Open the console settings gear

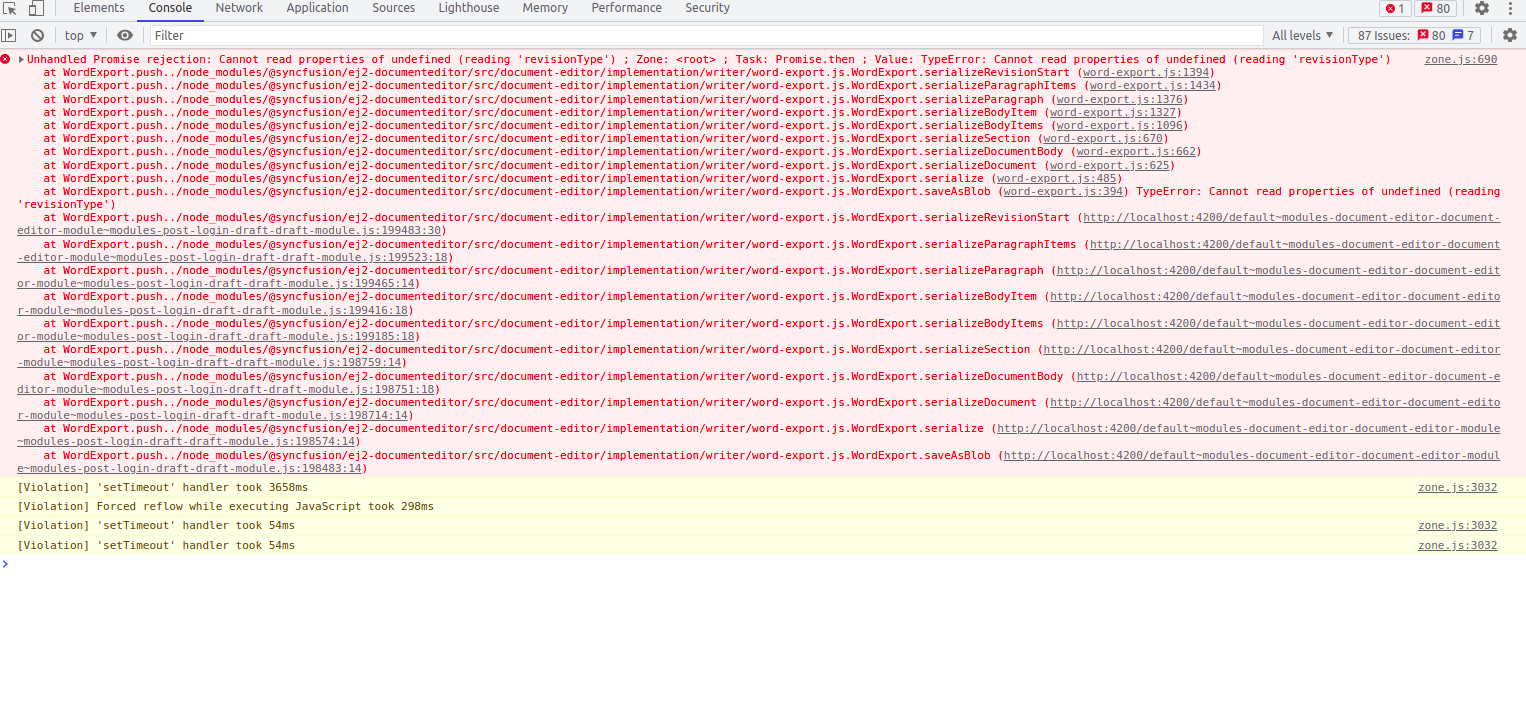coord(1509,35)
